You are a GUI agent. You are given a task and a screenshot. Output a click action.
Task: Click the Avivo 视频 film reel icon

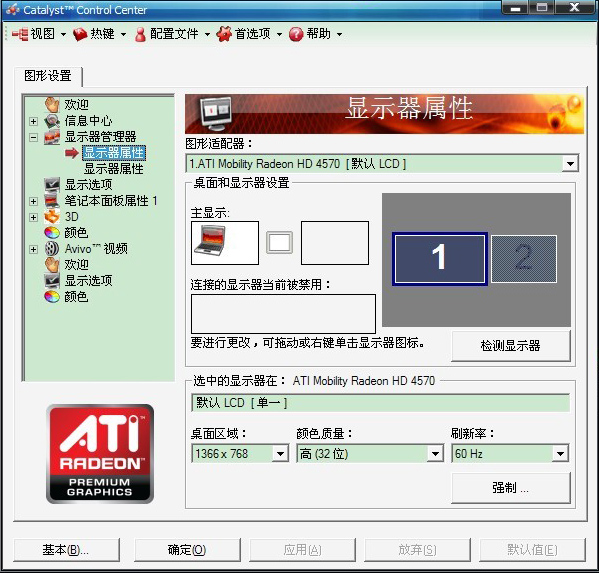pos(52,249)
